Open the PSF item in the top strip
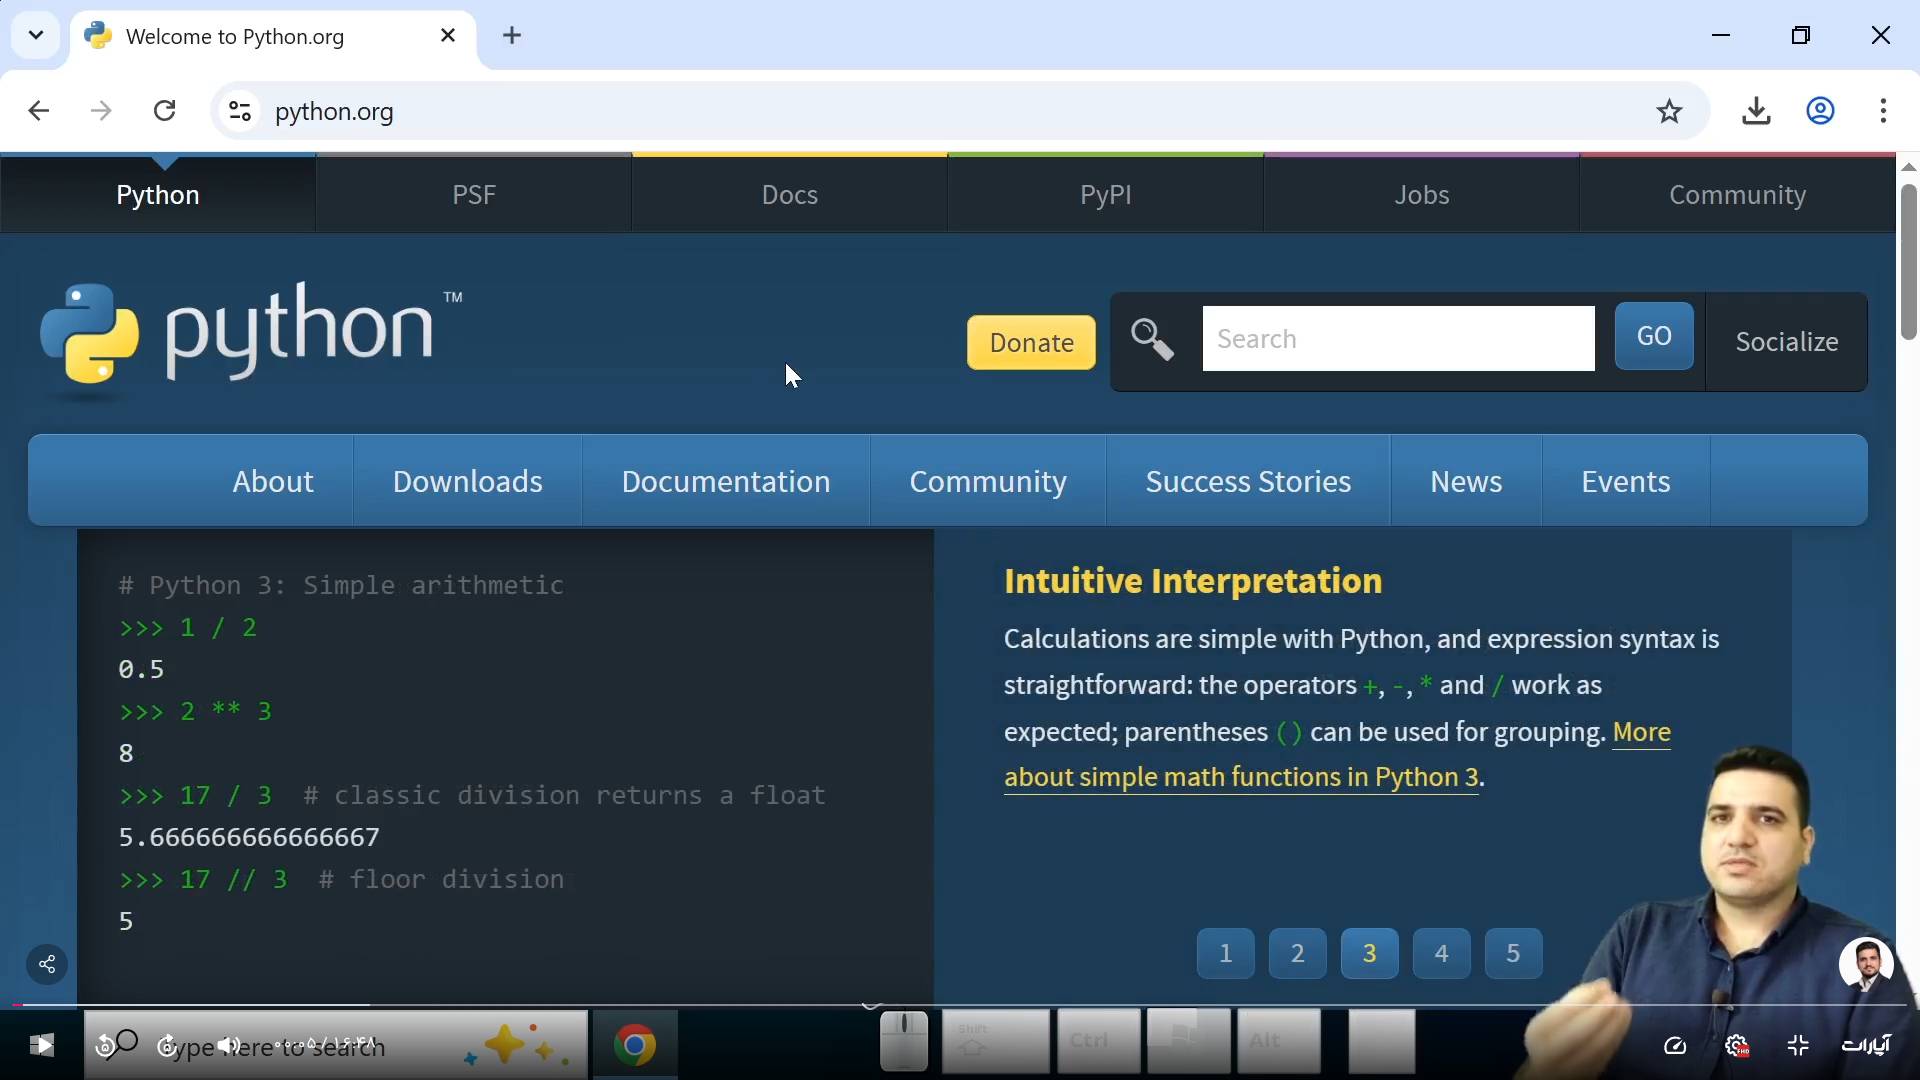The height and width of the screenshot is (1080, 1920). coord(474,195)
